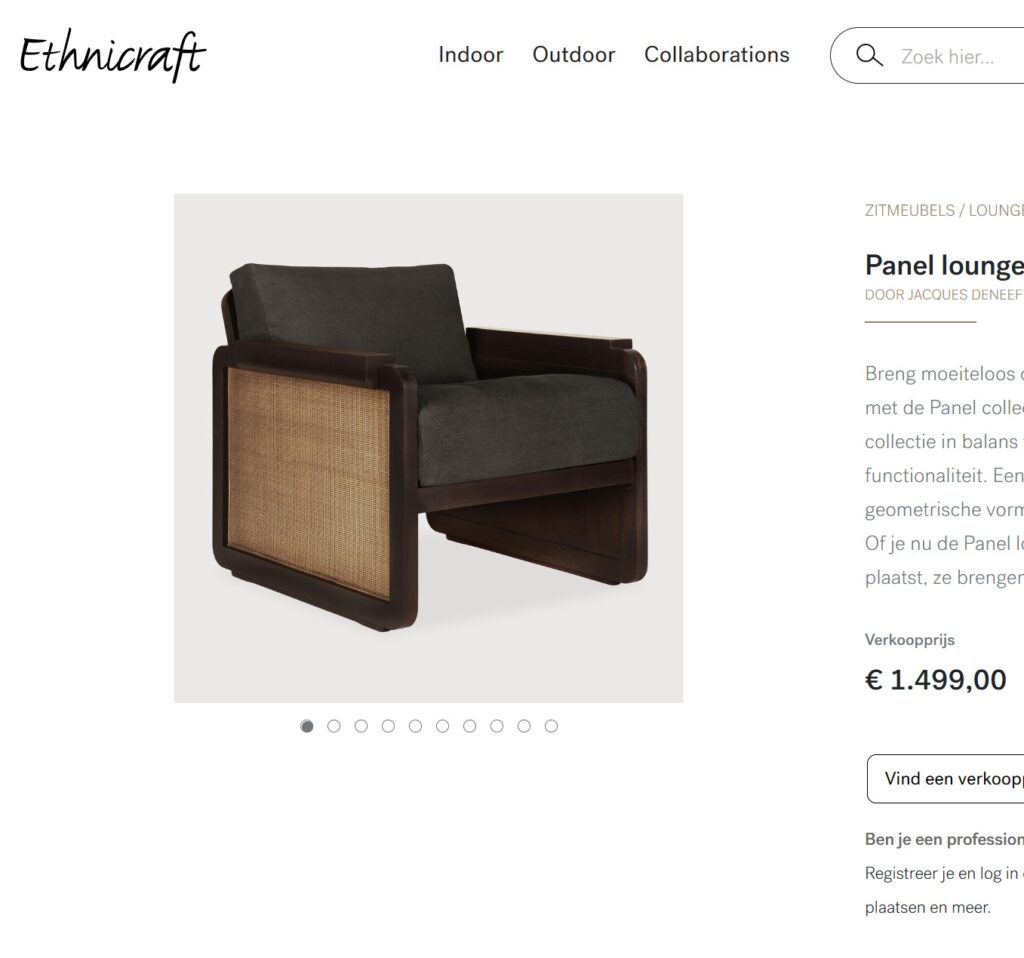This screenshot has height=958, width=1024.
Task: Select the last image carousel dot
Action: coord(551,726)
